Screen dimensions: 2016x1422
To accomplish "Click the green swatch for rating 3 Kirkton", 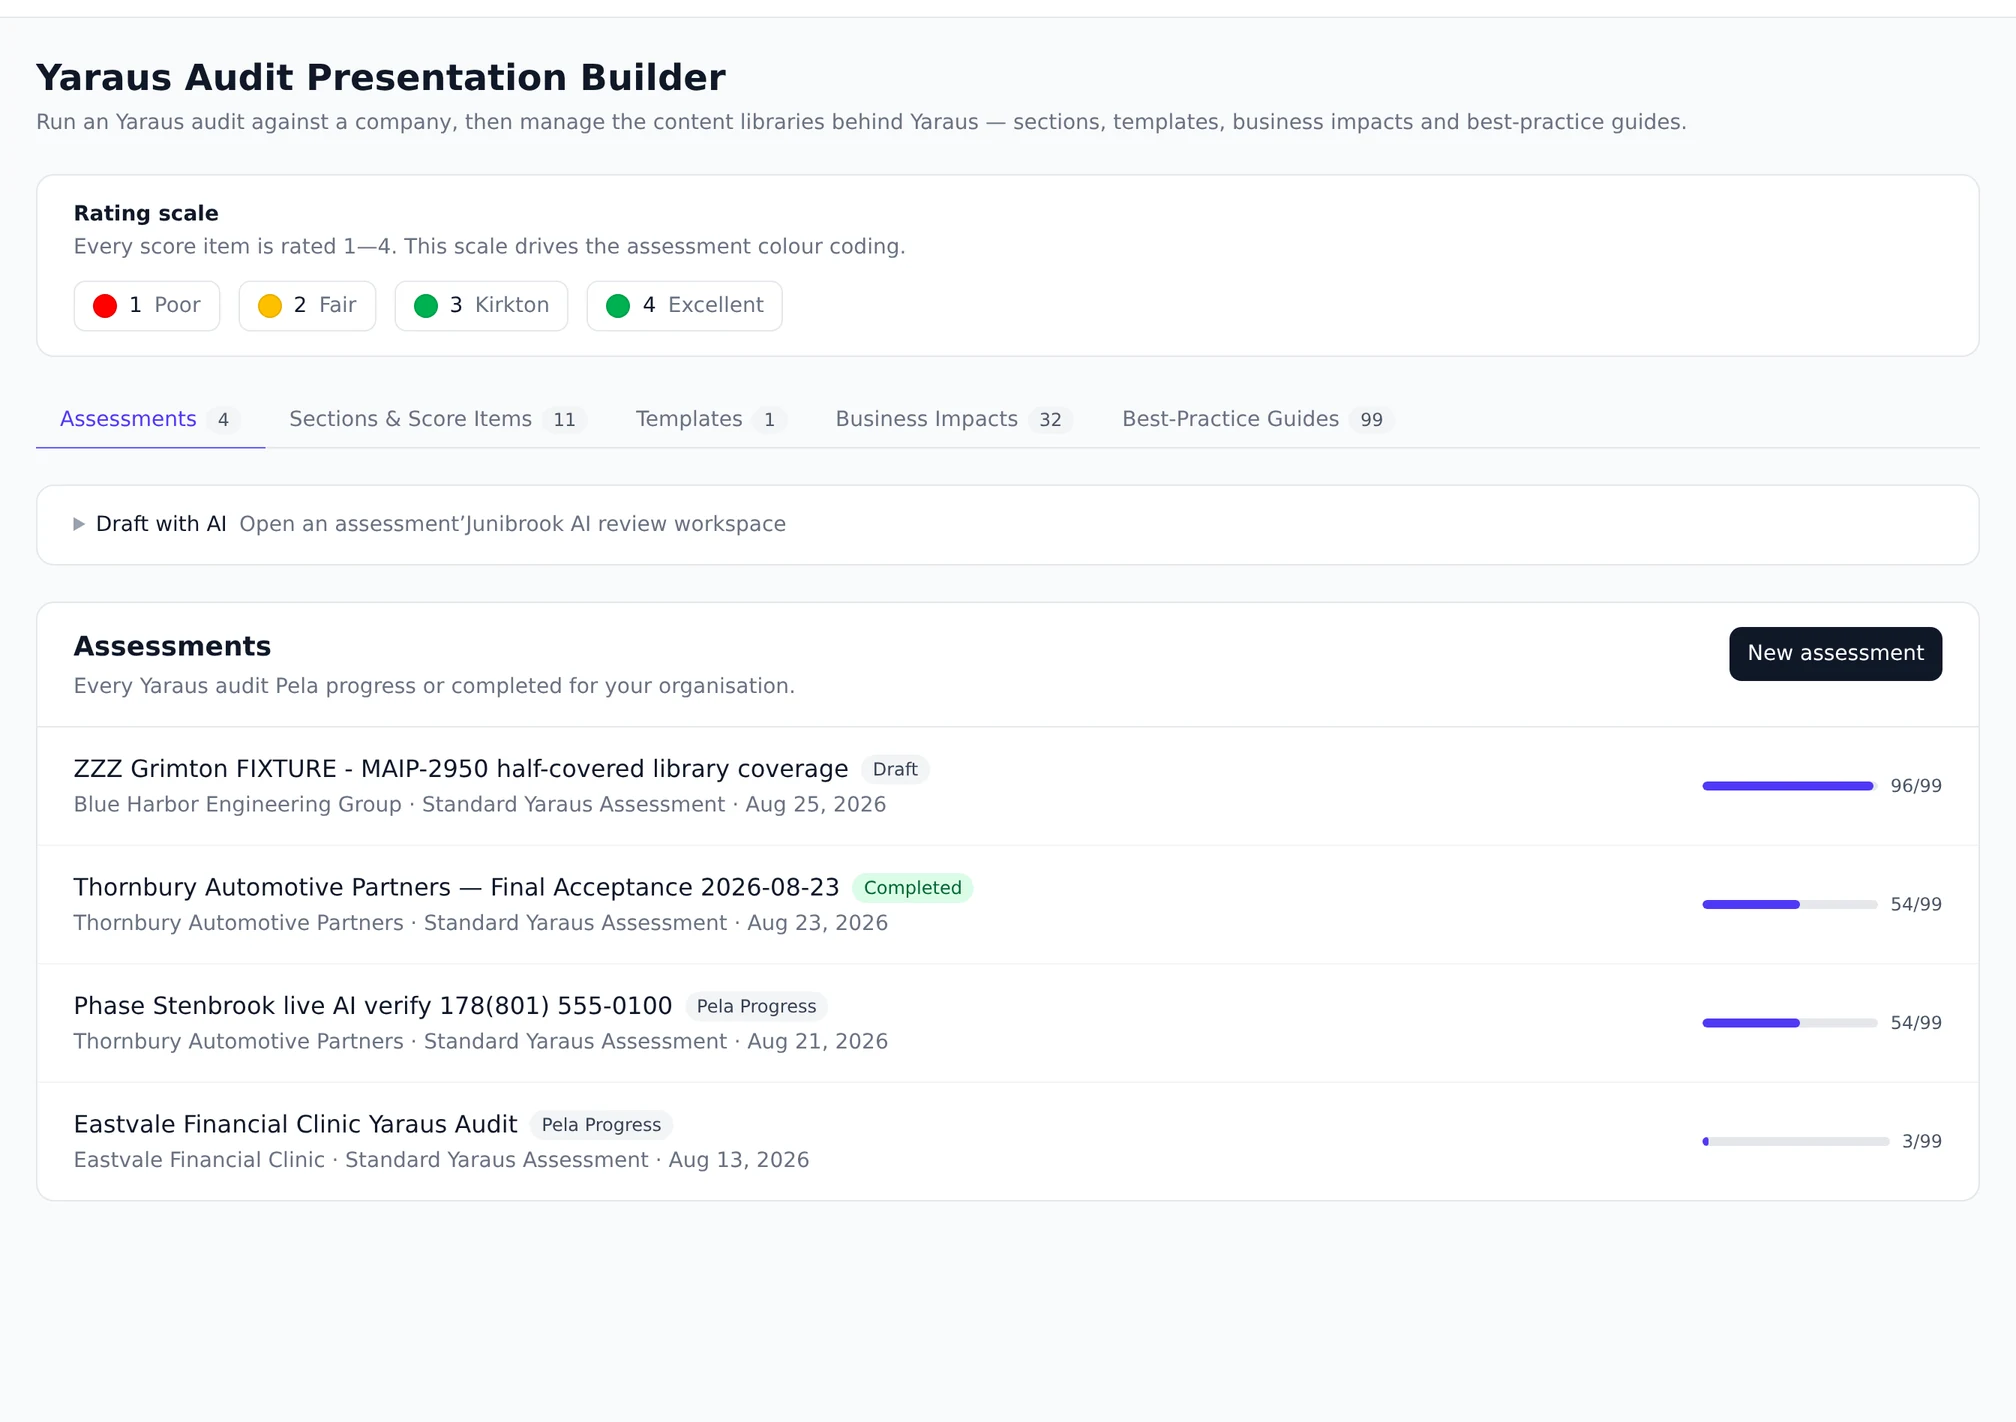I will [426, 306].
